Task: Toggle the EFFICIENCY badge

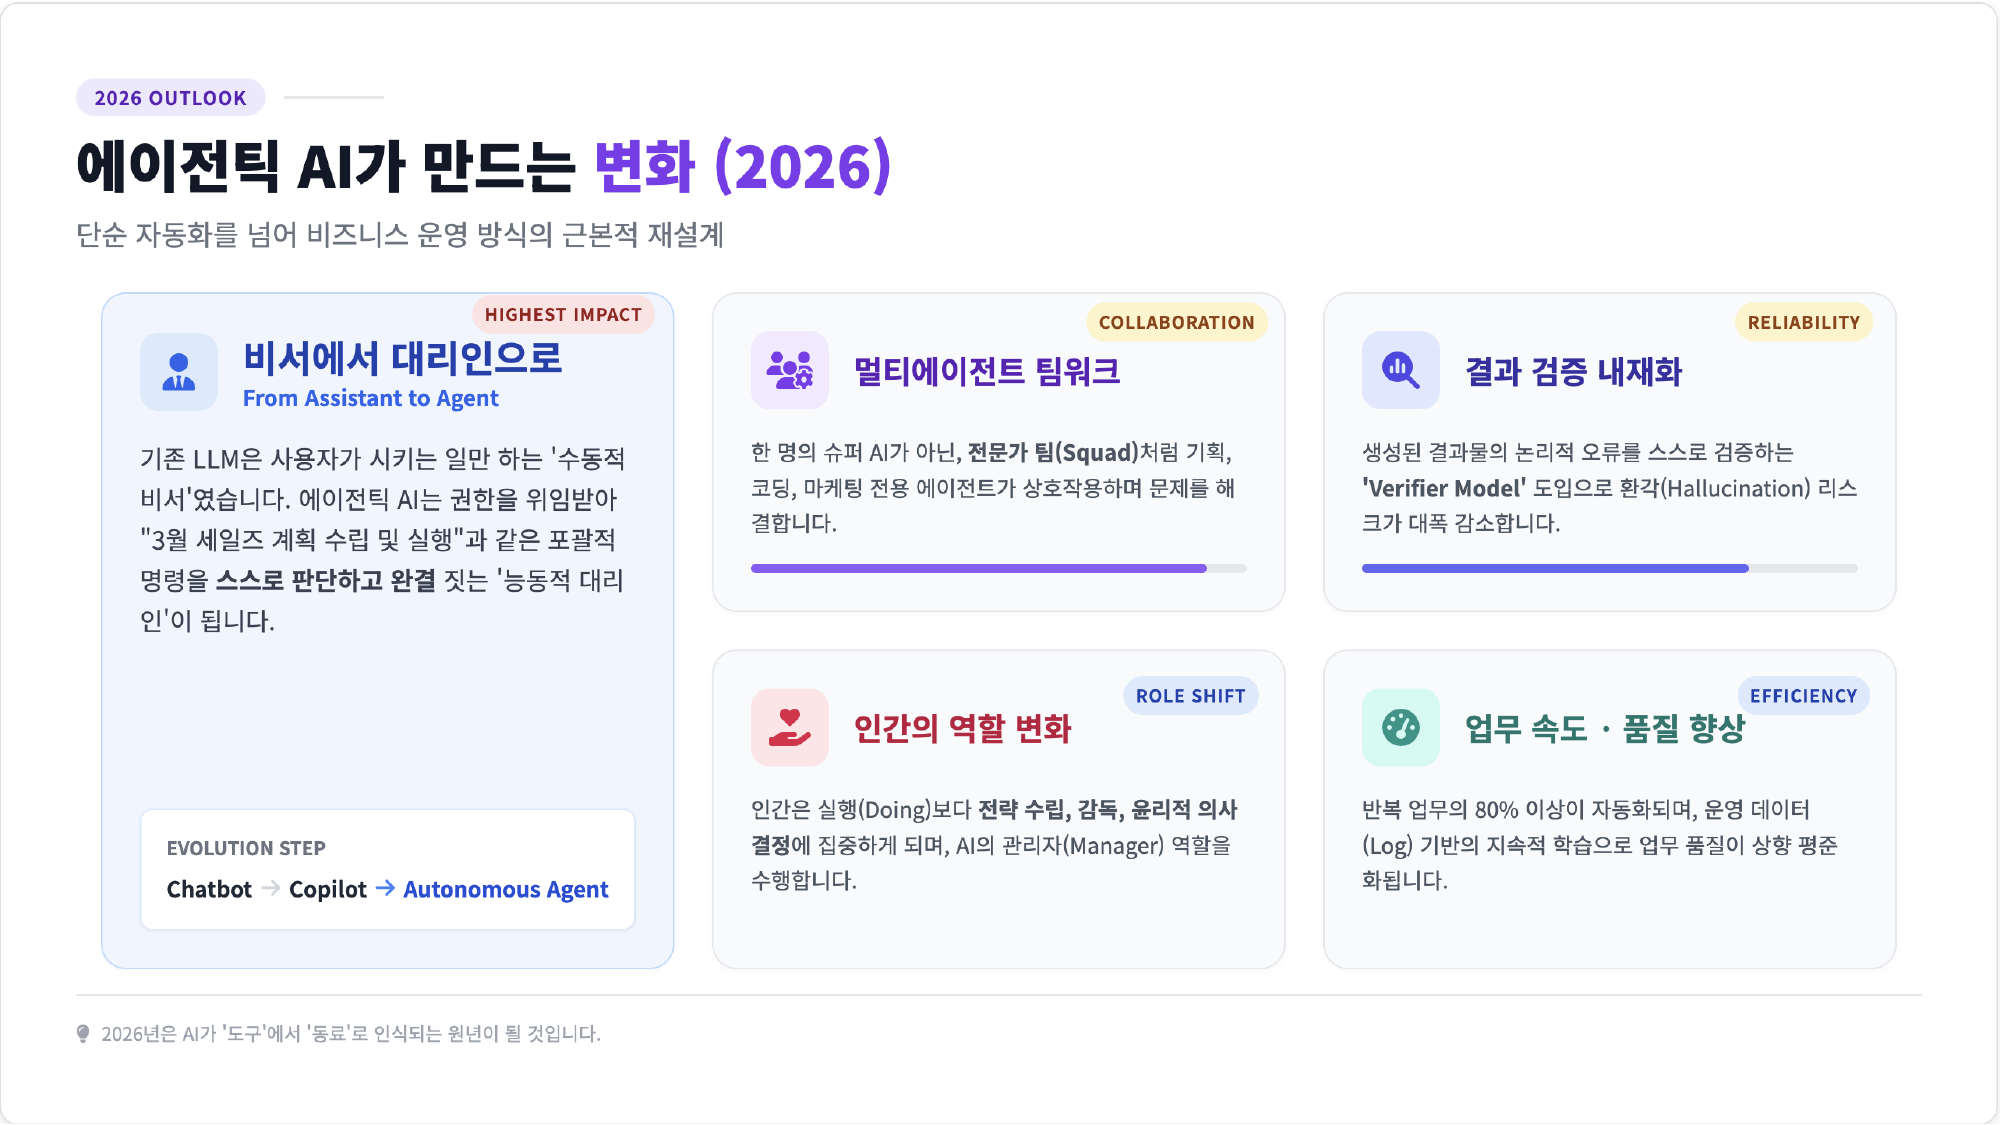Action: (x=1803, y=695)
